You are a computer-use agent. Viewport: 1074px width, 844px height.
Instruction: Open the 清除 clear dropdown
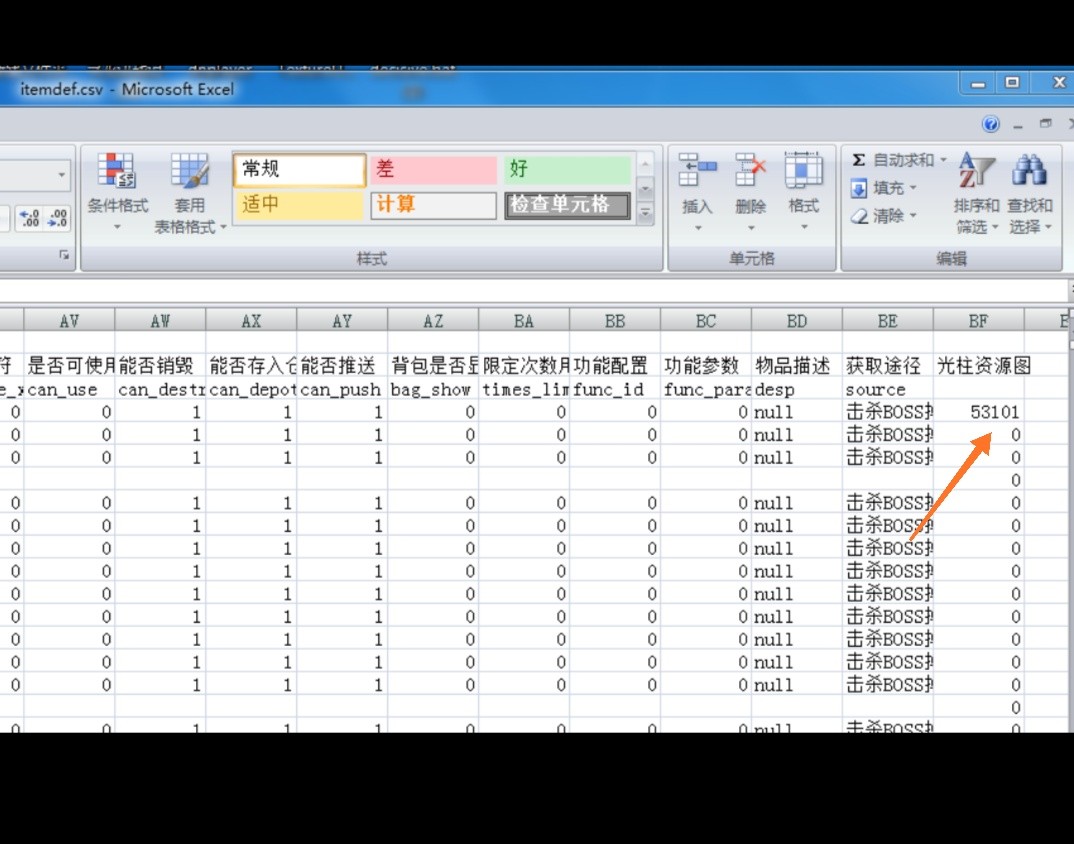(913, 216)
